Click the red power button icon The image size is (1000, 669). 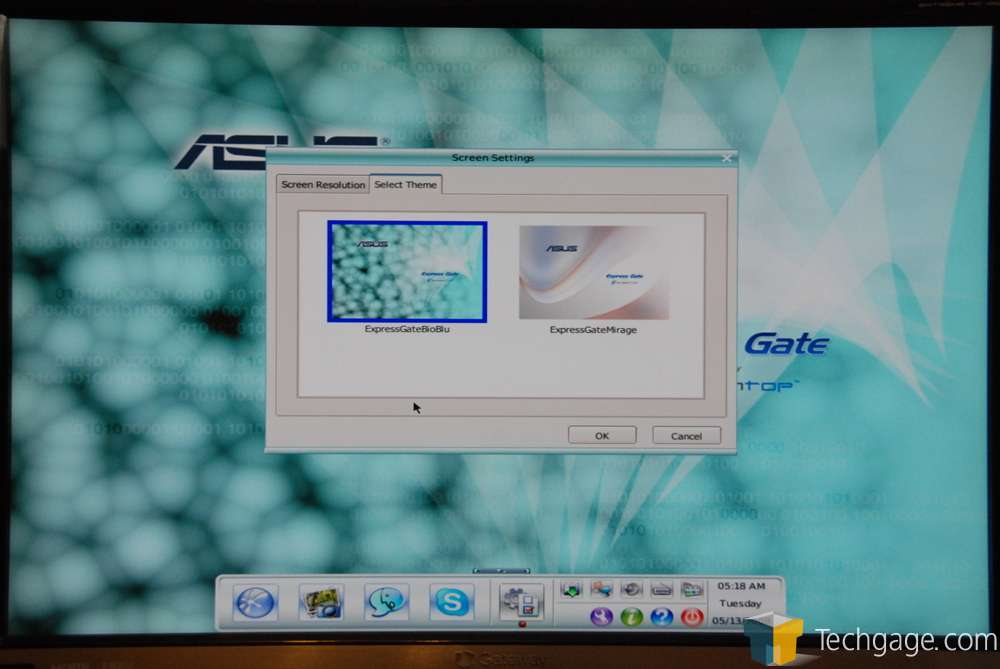(x=692, y=617)
